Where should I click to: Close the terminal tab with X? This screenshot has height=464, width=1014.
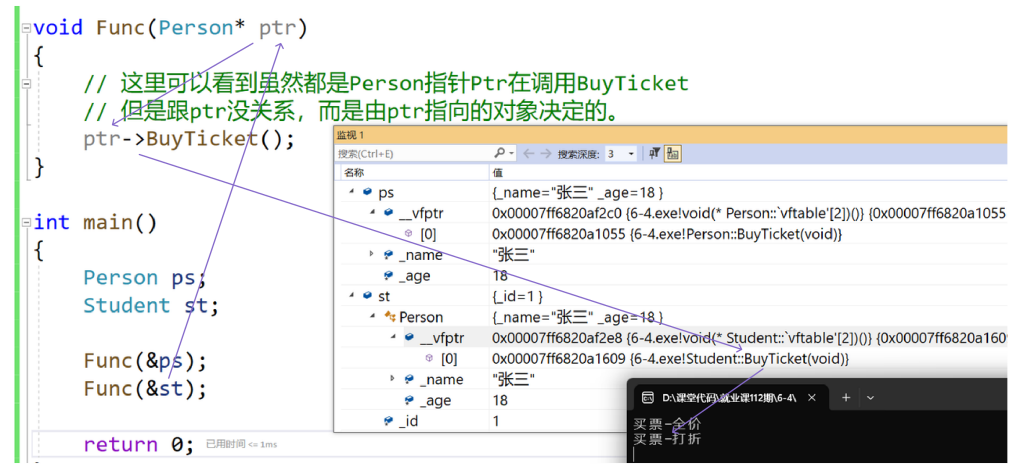[813, 397]
